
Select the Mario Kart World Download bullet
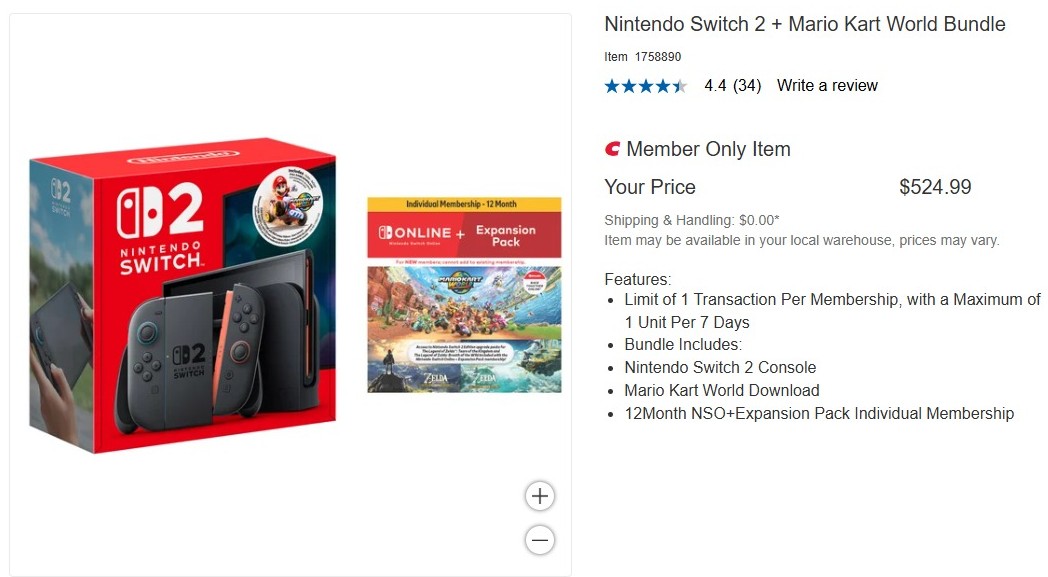(x=722, y=390)
